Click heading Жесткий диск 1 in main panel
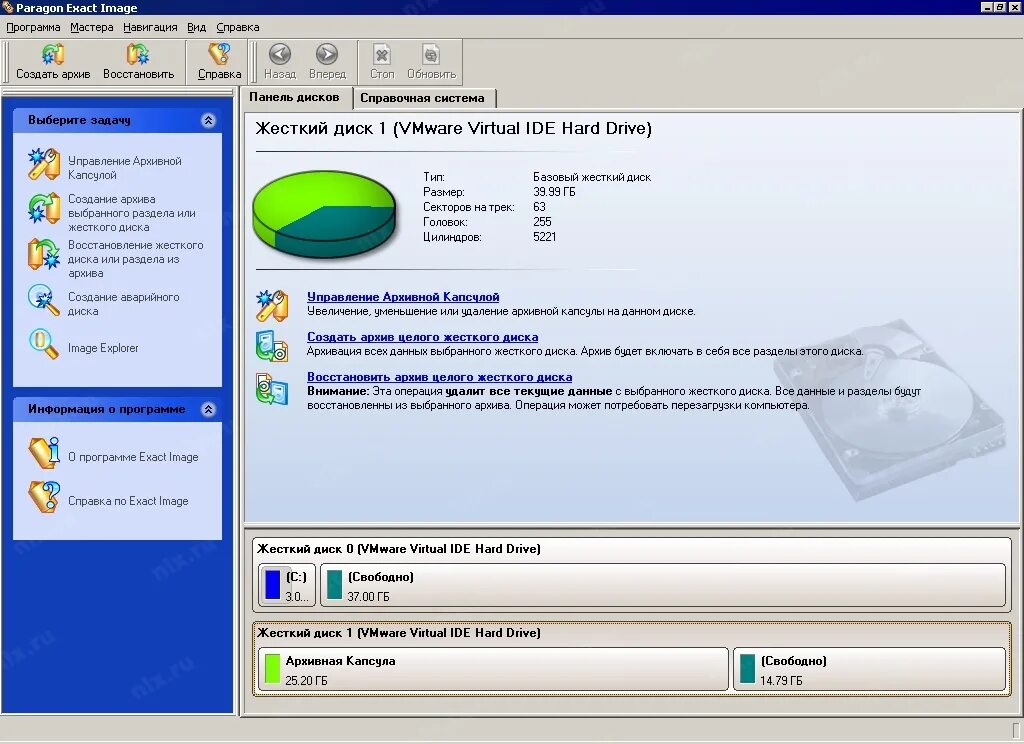Viewport: 1024px width, 744px height. click(x=453, y=128)
